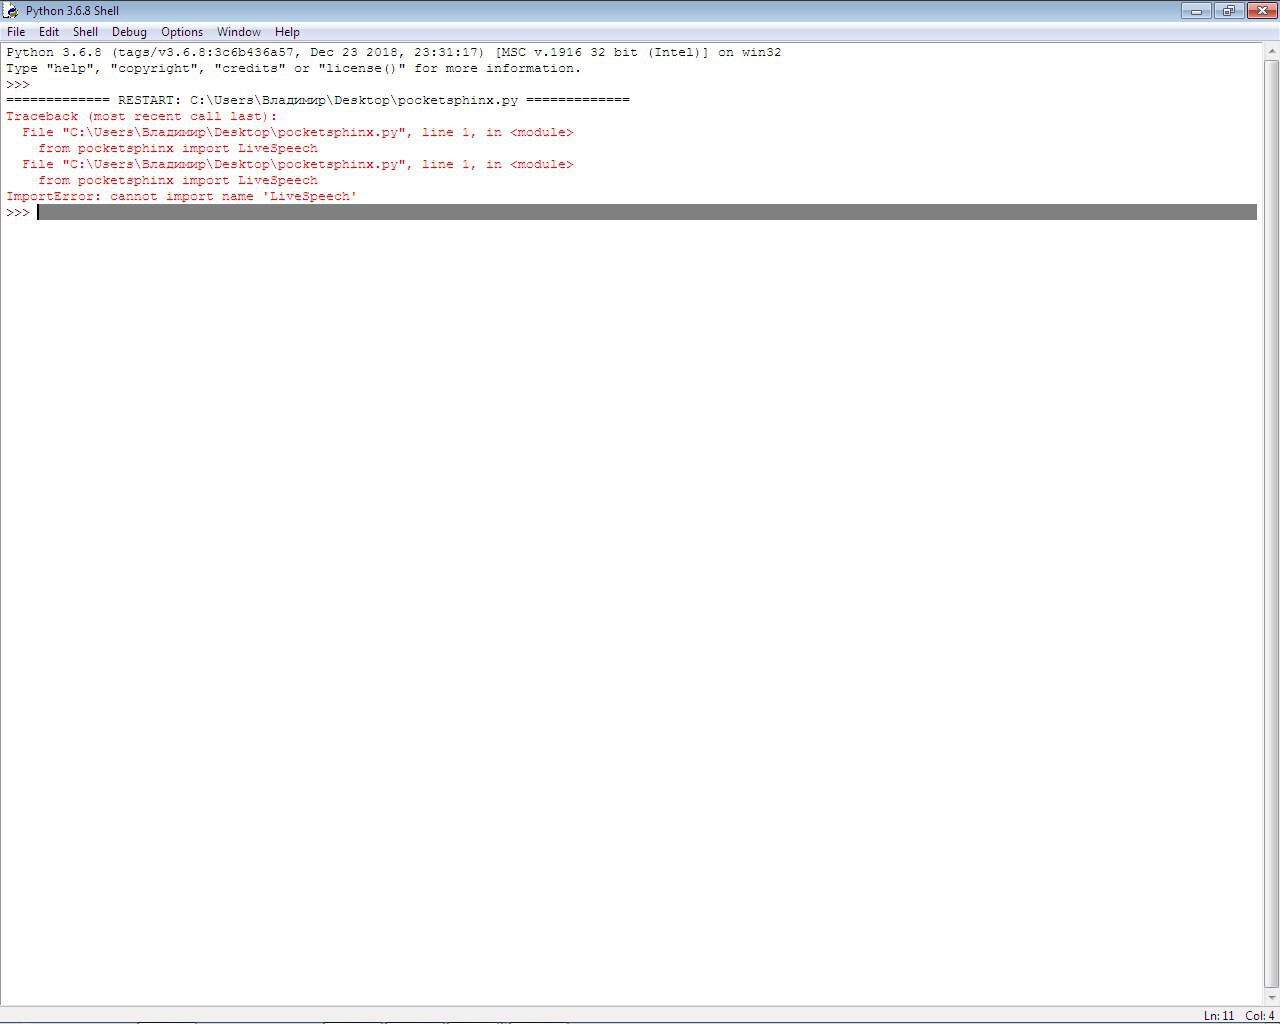Open the File menu
The width and height of the screenshot is (1280, 1024).
click(x=16, y=32)
